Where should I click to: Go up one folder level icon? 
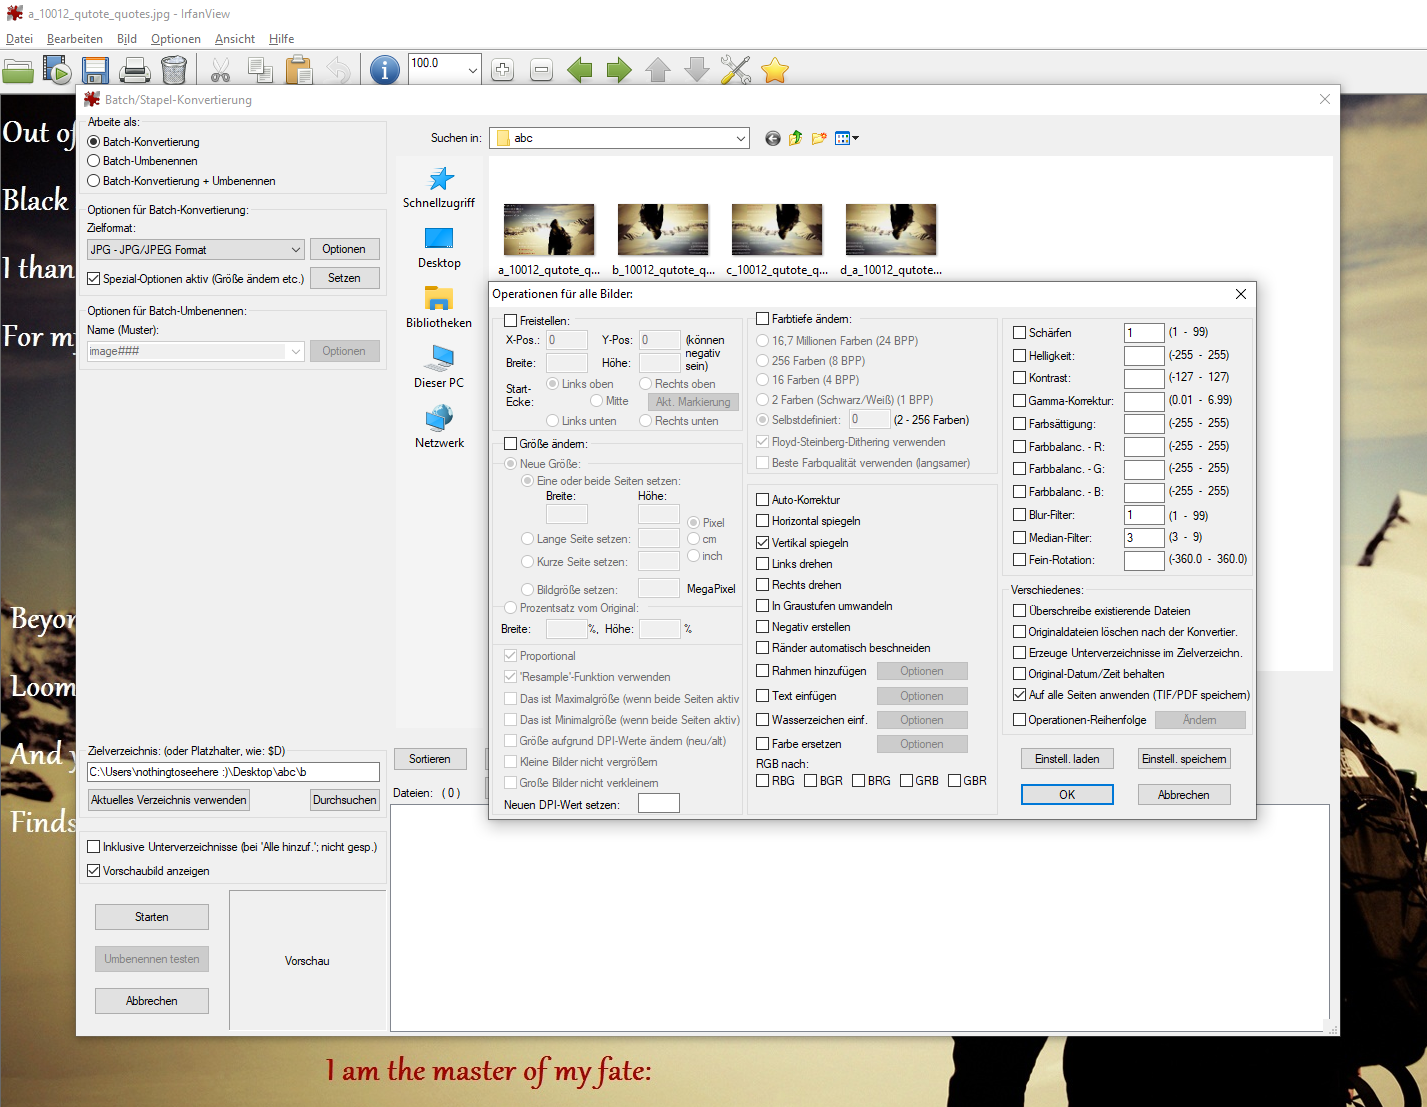pos(796,138)
